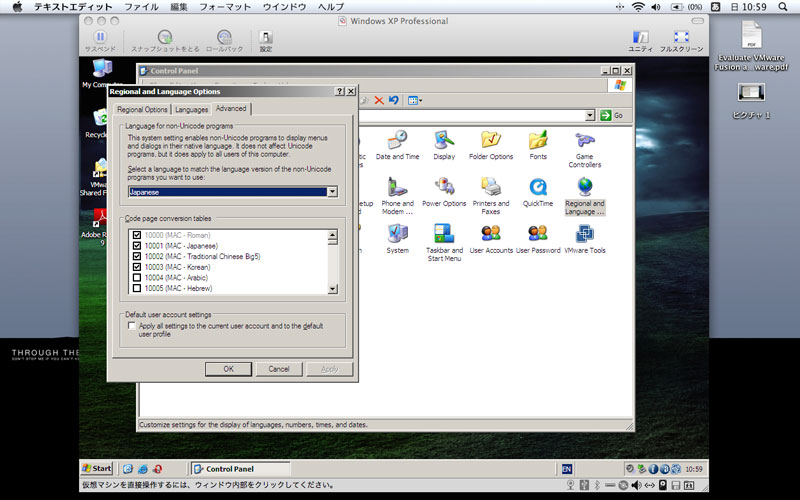Open the フォーマット menu

[x=225, y=7]
